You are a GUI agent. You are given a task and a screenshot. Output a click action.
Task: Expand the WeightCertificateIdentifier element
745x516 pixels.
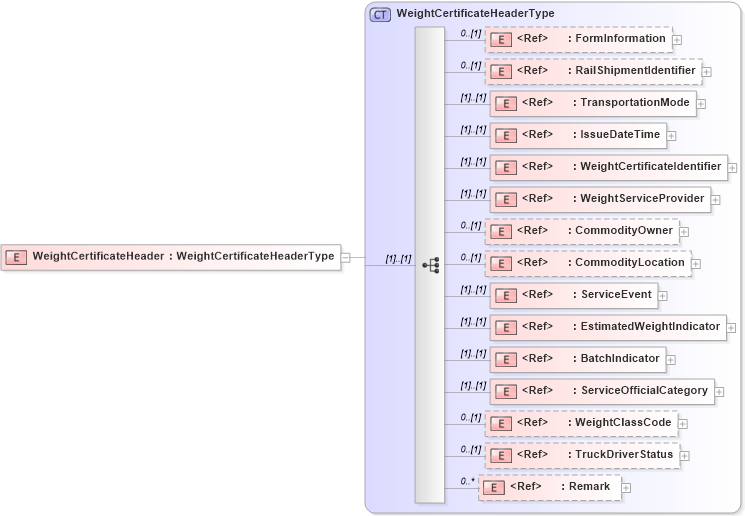(732, 168)
